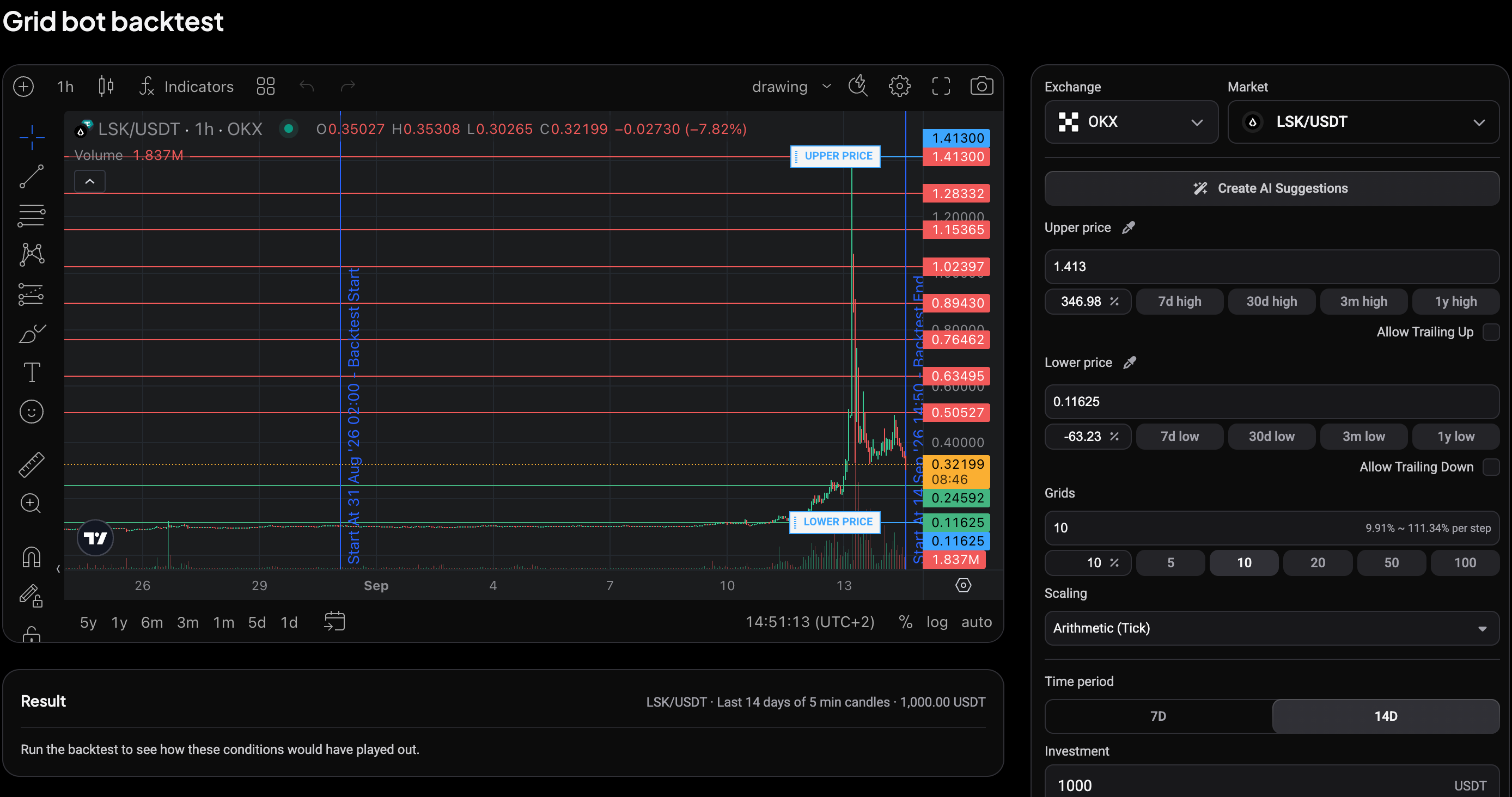This screenshot has width=1512, height=797.
Task: Open the Indicators dialog
Action: (186, 87)
